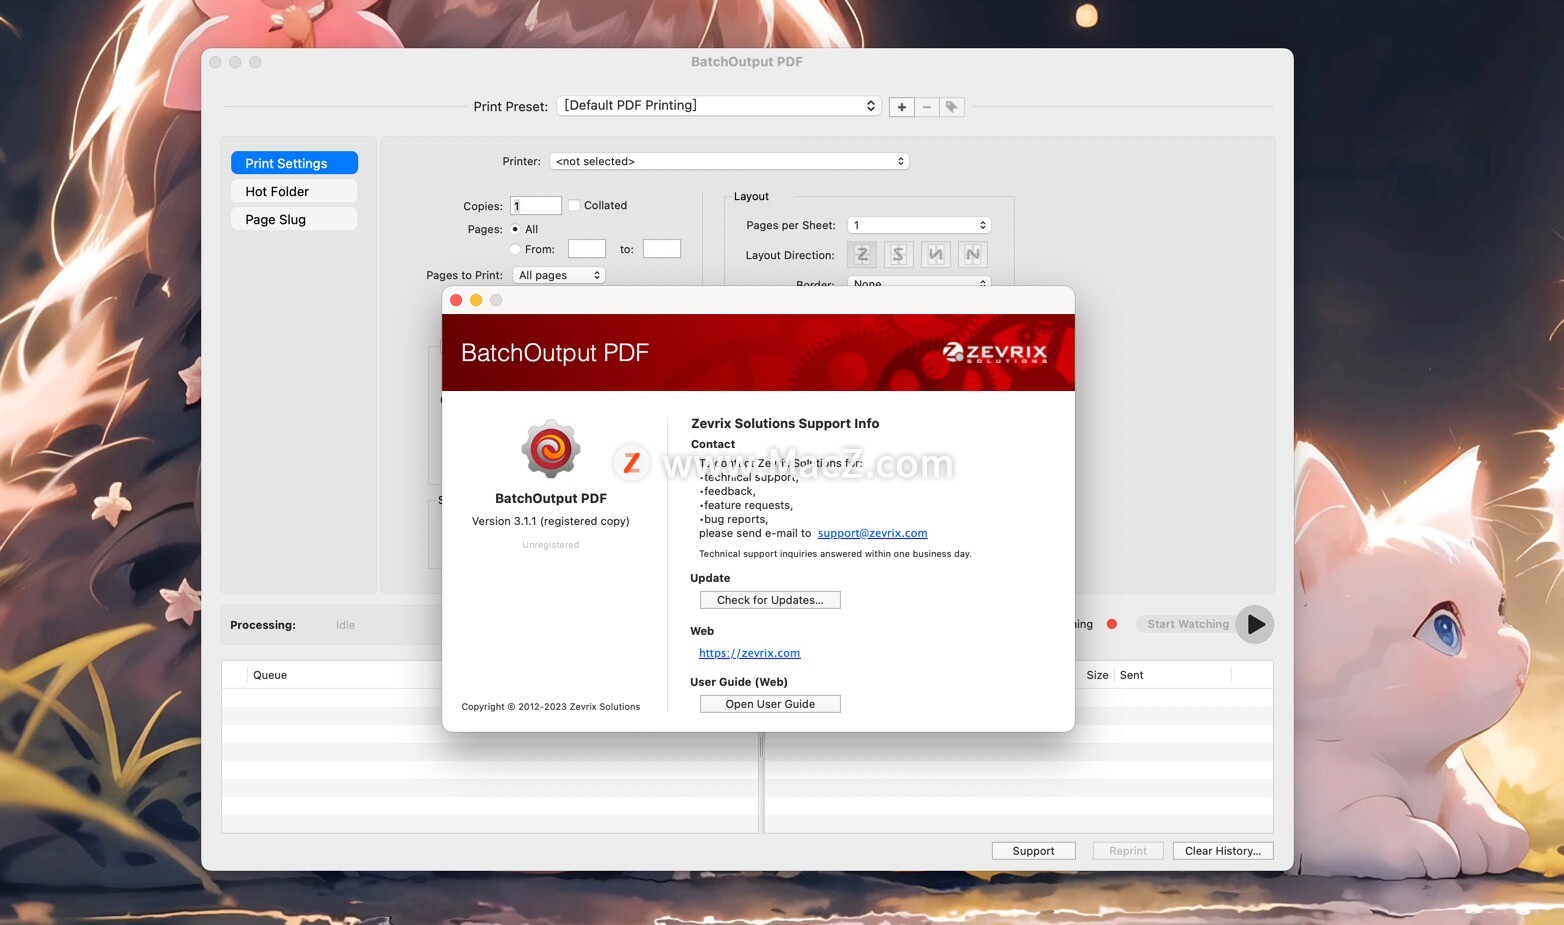Select the third layout direction icon

pos(935,255)
